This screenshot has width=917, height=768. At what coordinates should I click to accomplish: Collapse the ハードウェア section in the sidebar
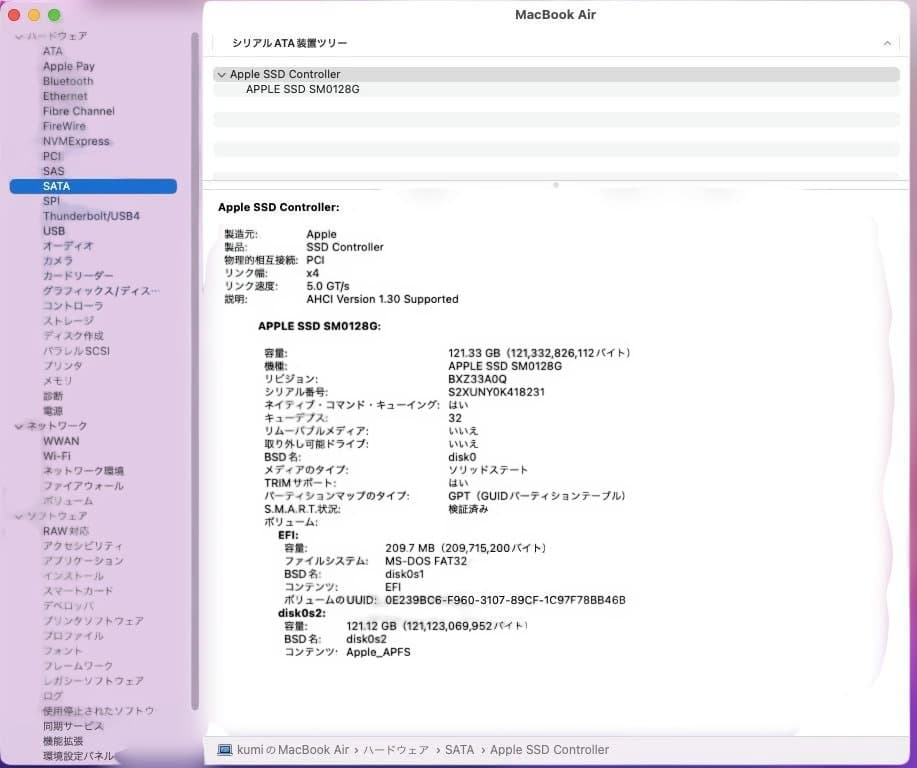pos(18,36)
